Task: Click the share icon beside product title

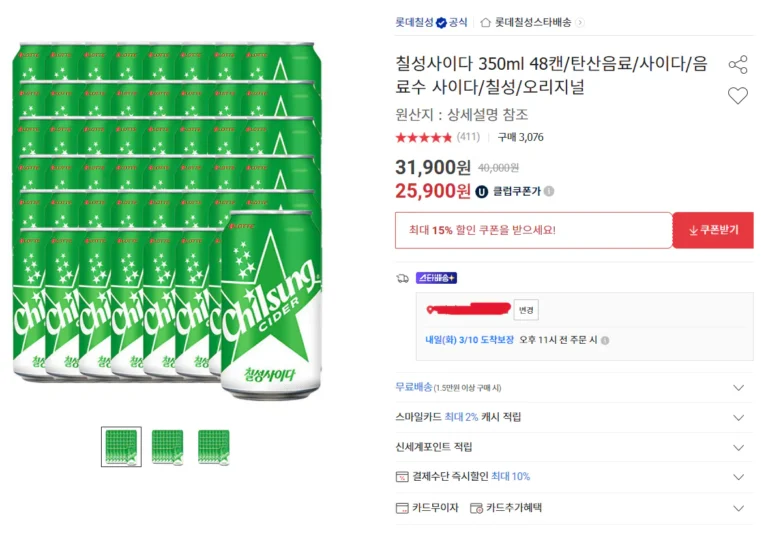Action: (738, 65)
